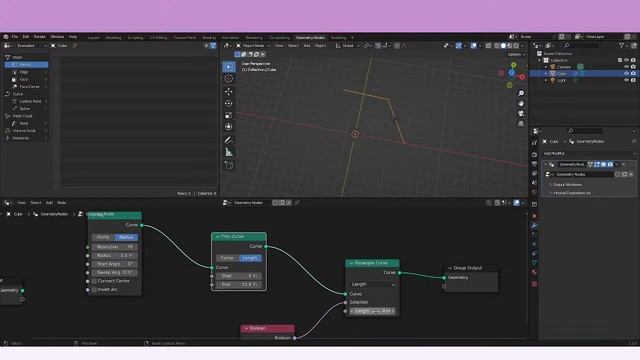The image size is (640, 360).
Task: Collapse the Trim Curve node
Action: [218, 237]
